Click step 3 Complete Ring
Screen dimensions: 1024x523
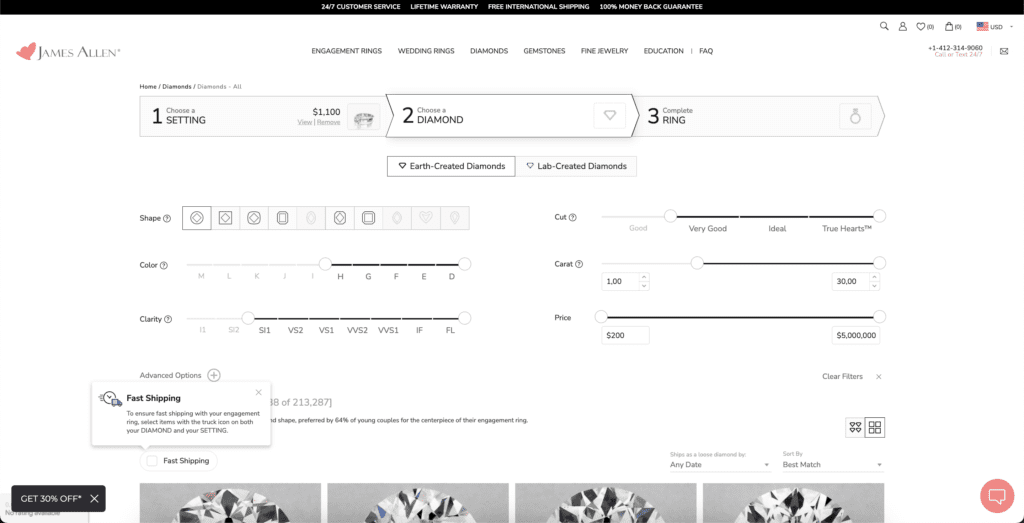pos(759,116)
